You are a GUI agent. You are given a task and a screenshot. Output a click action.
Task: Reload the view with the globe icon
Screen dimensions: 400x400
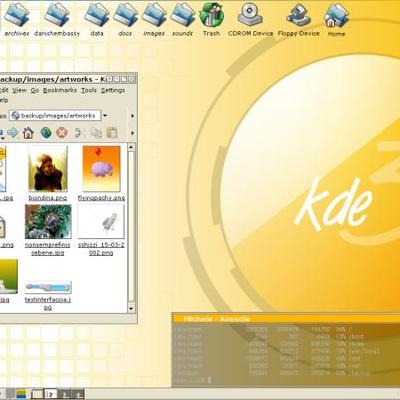coord(46,133)
